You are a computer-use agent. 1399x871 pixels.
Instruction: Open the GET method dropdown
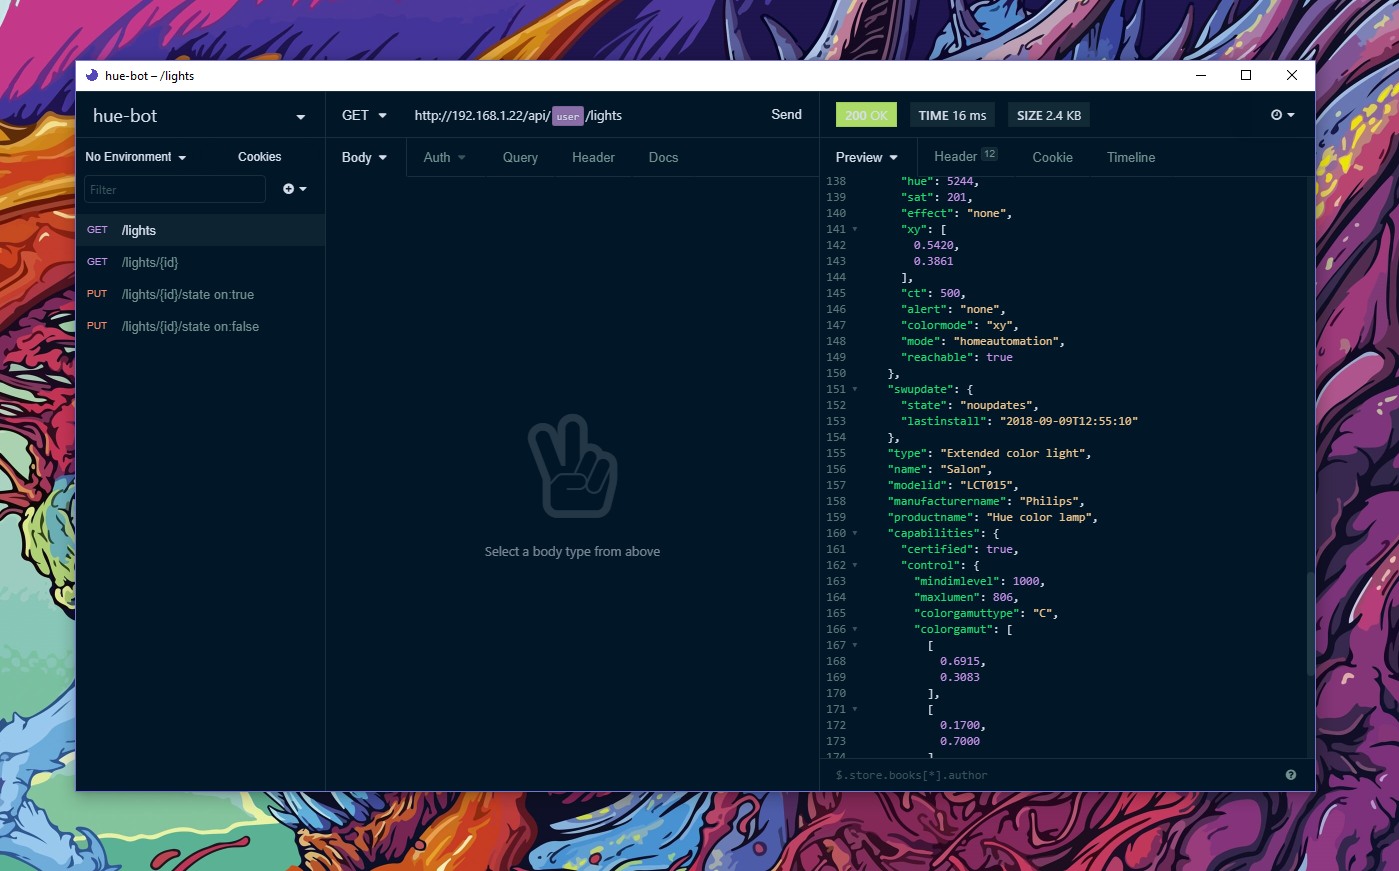(x=364, y=115)
